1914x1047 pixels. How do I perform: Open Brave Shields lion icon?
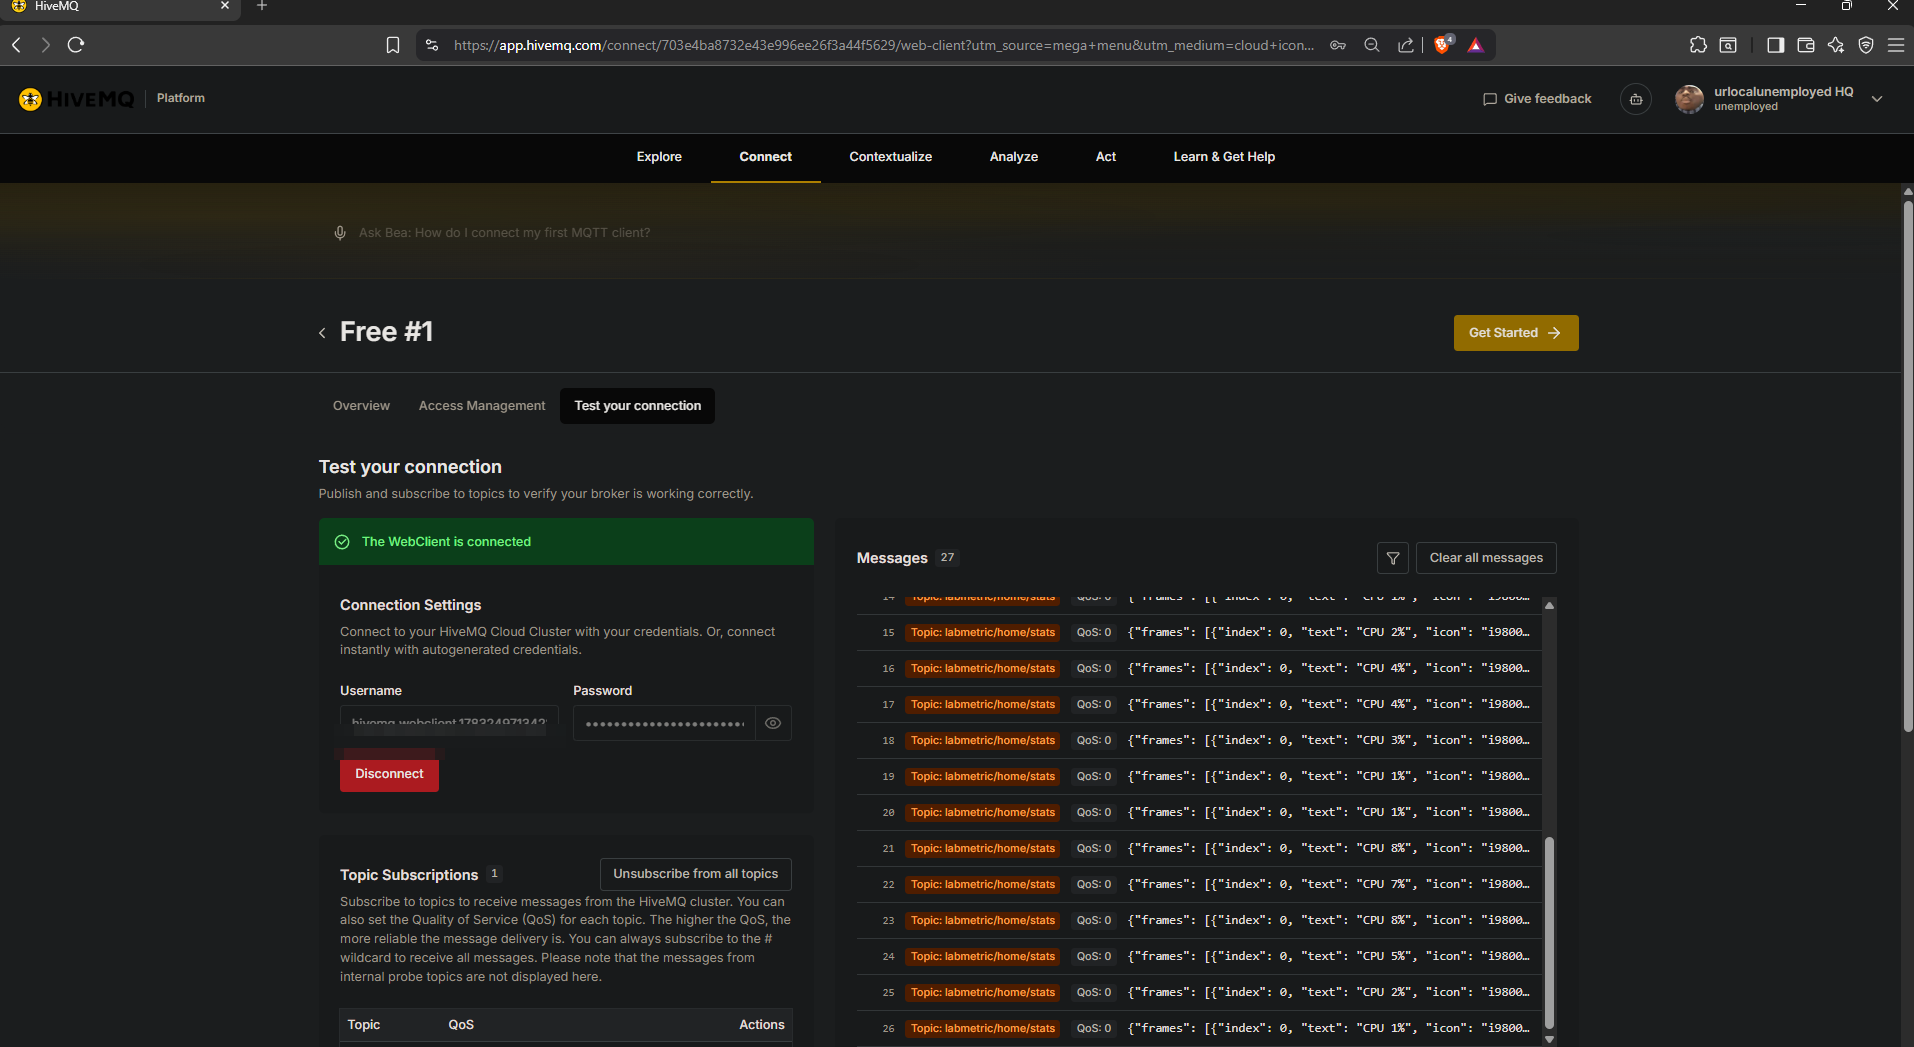(x=1443, y=45)
